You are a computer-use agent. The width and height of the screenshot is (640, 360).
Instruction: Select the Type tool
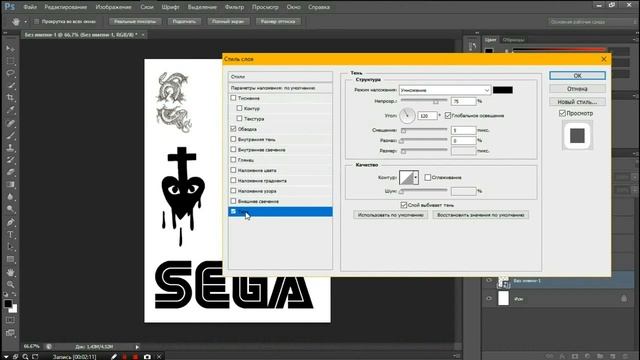(10, 235)
